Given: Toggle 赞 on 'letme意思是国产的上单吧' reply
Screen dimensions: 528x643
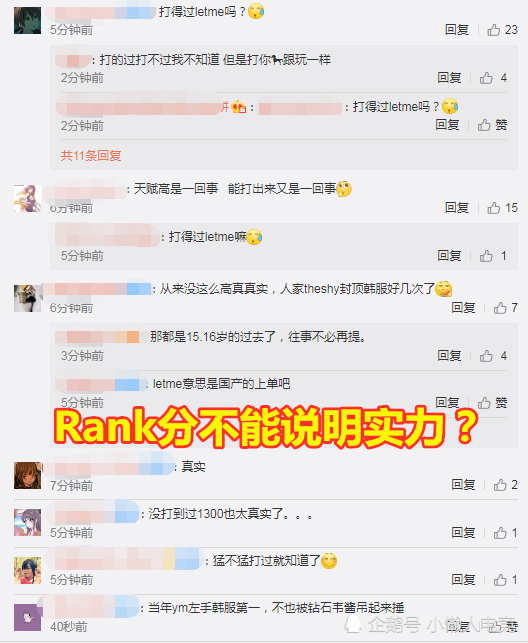Looking at the screenshot, I should pyautogui.click(x=492, y=403).
